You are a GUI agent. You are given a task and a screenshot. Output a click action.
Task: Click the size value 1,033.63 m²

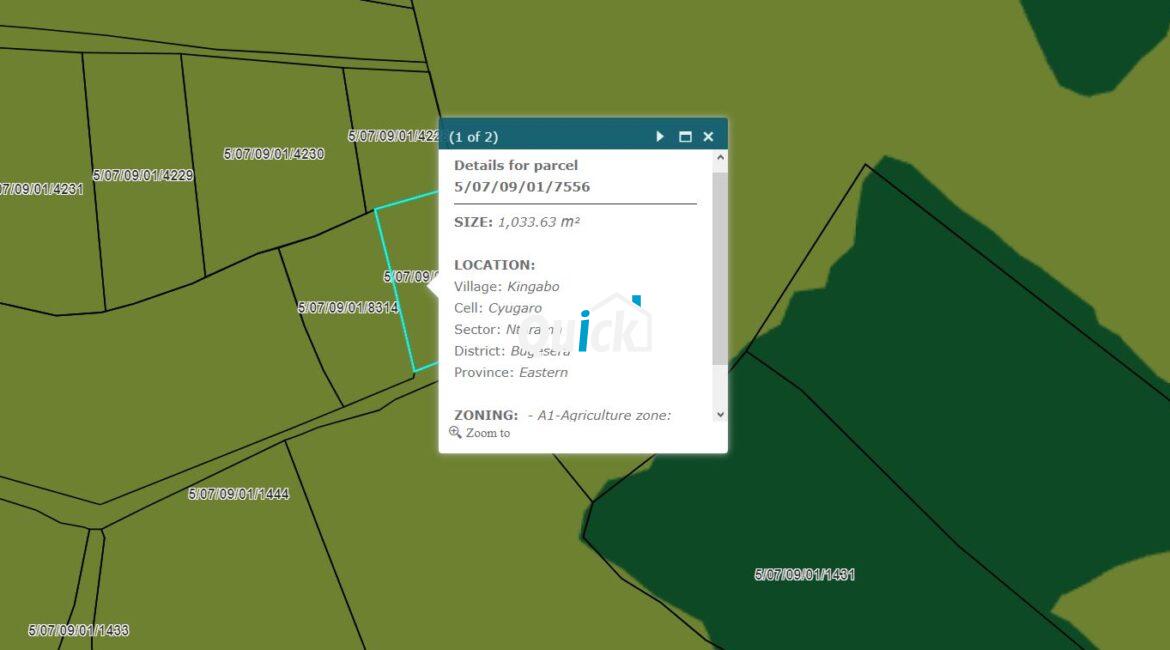click(x=539, y=222)
